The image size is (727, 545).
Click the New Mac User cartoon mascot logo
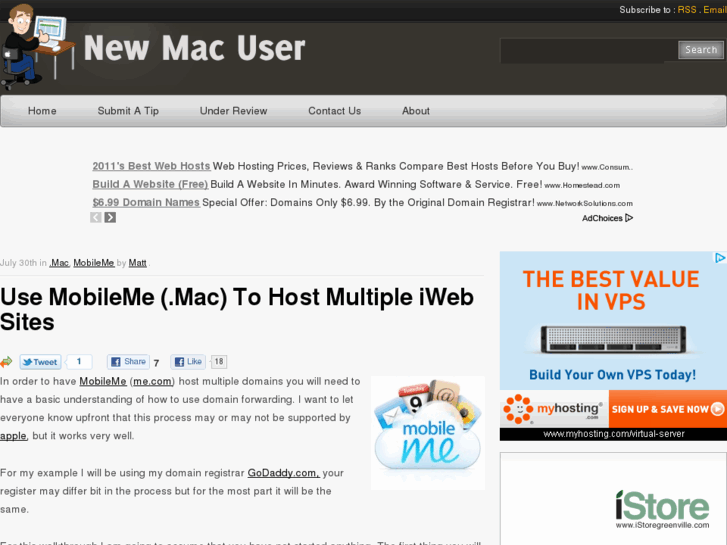point(36,46)
